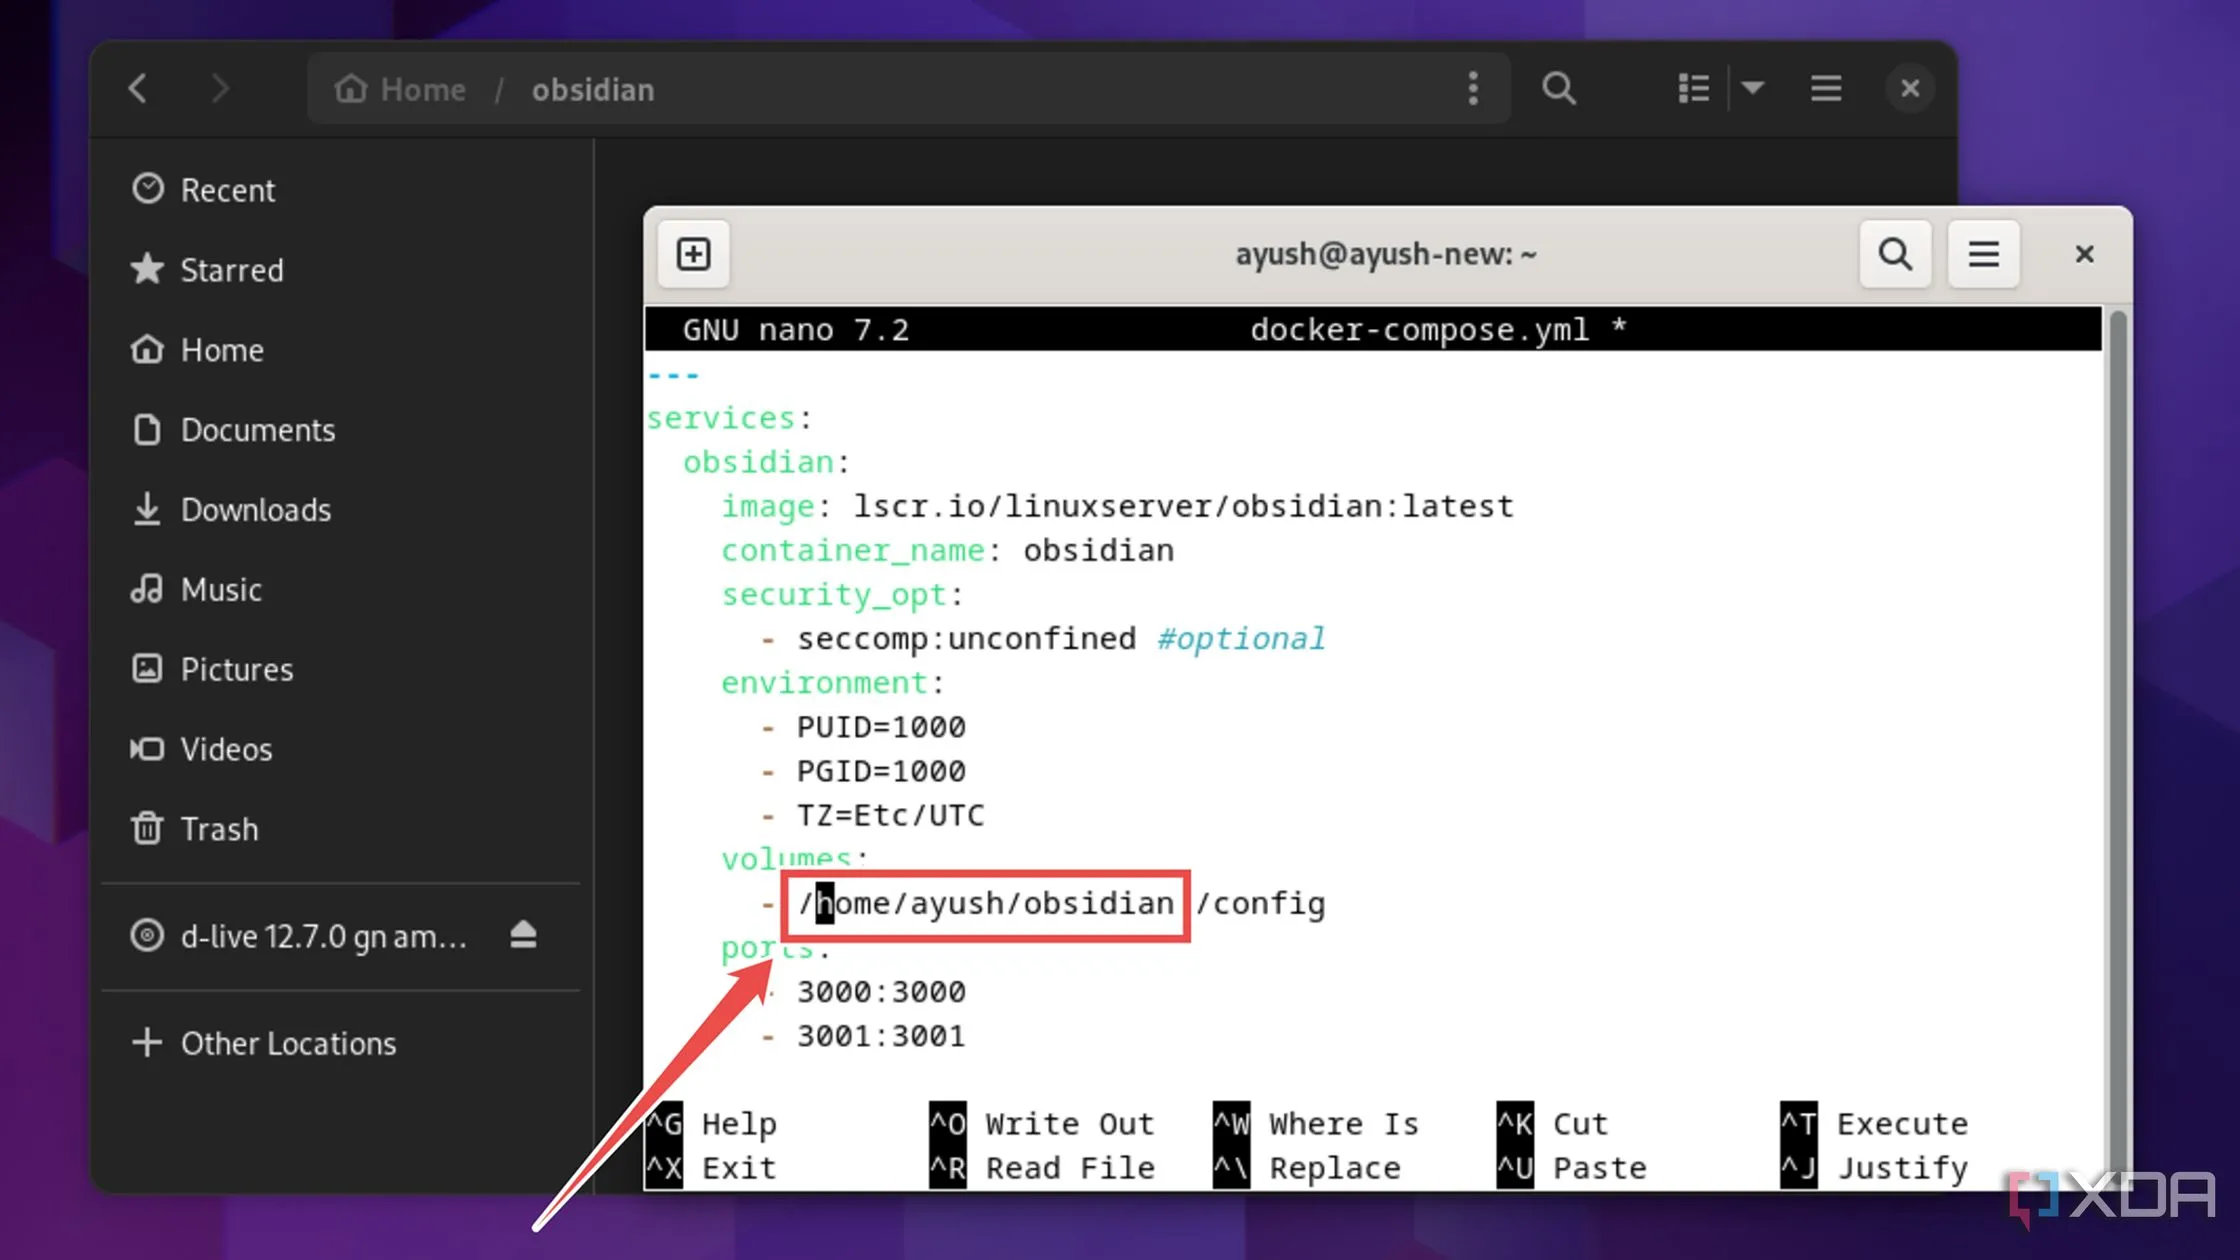Place cursor in /home/ayush/obsidian path
Image resolution: width=2240 pixels, height=1260 pixels.
pos(986,903)
